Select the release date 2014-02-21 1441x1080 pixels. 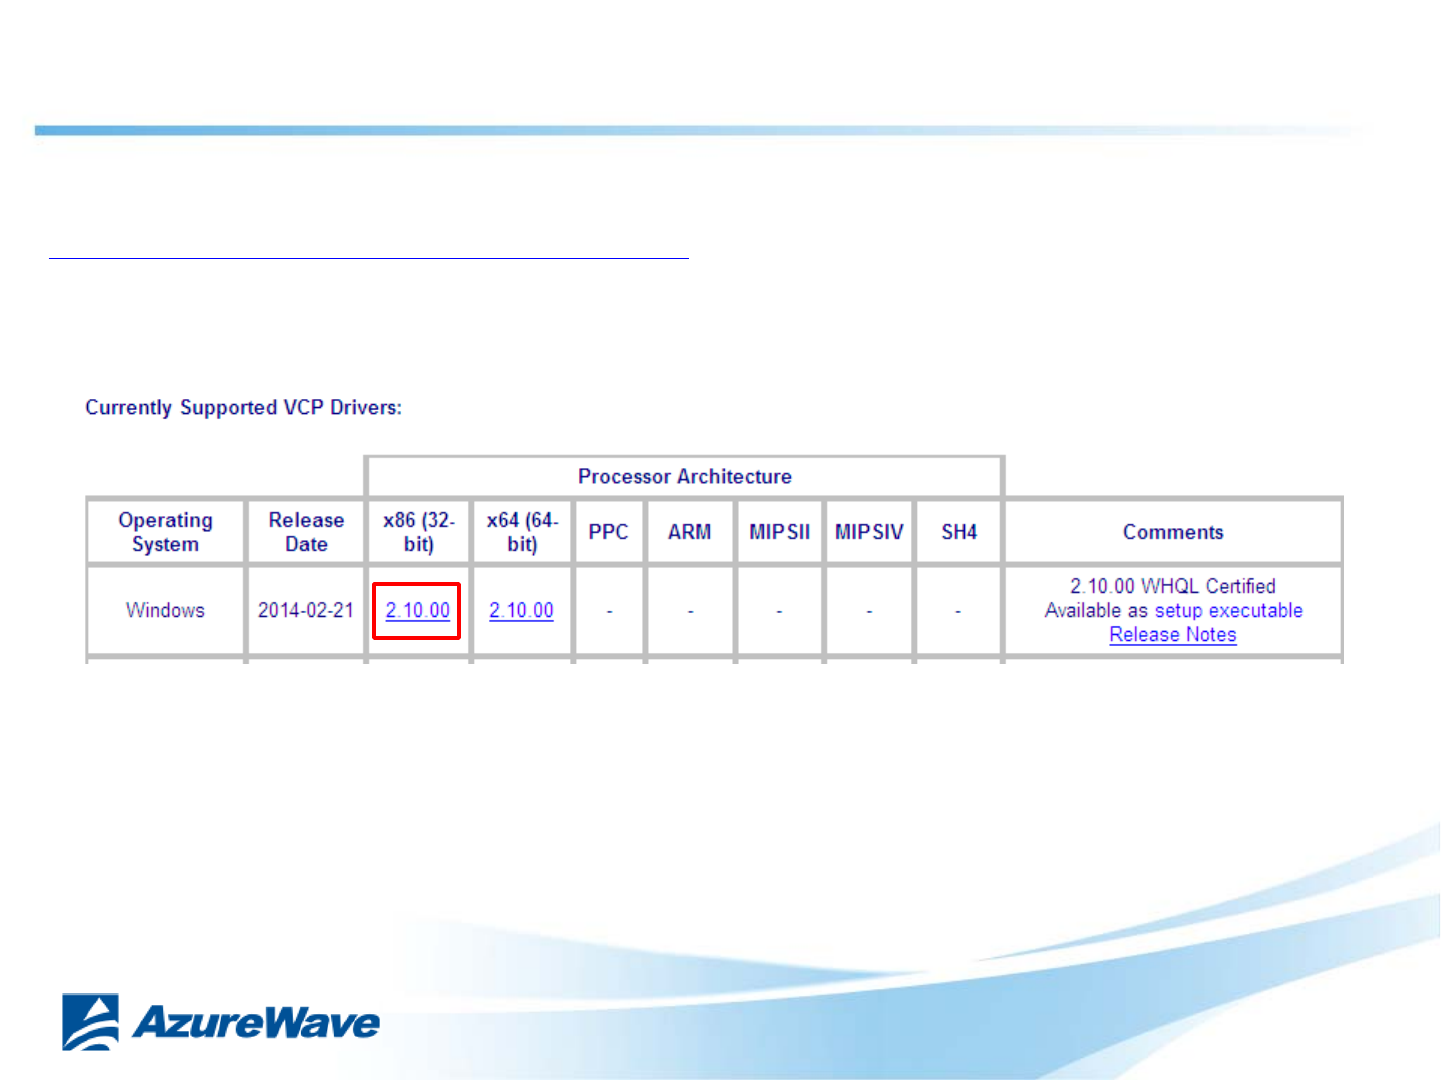(306, 610)
